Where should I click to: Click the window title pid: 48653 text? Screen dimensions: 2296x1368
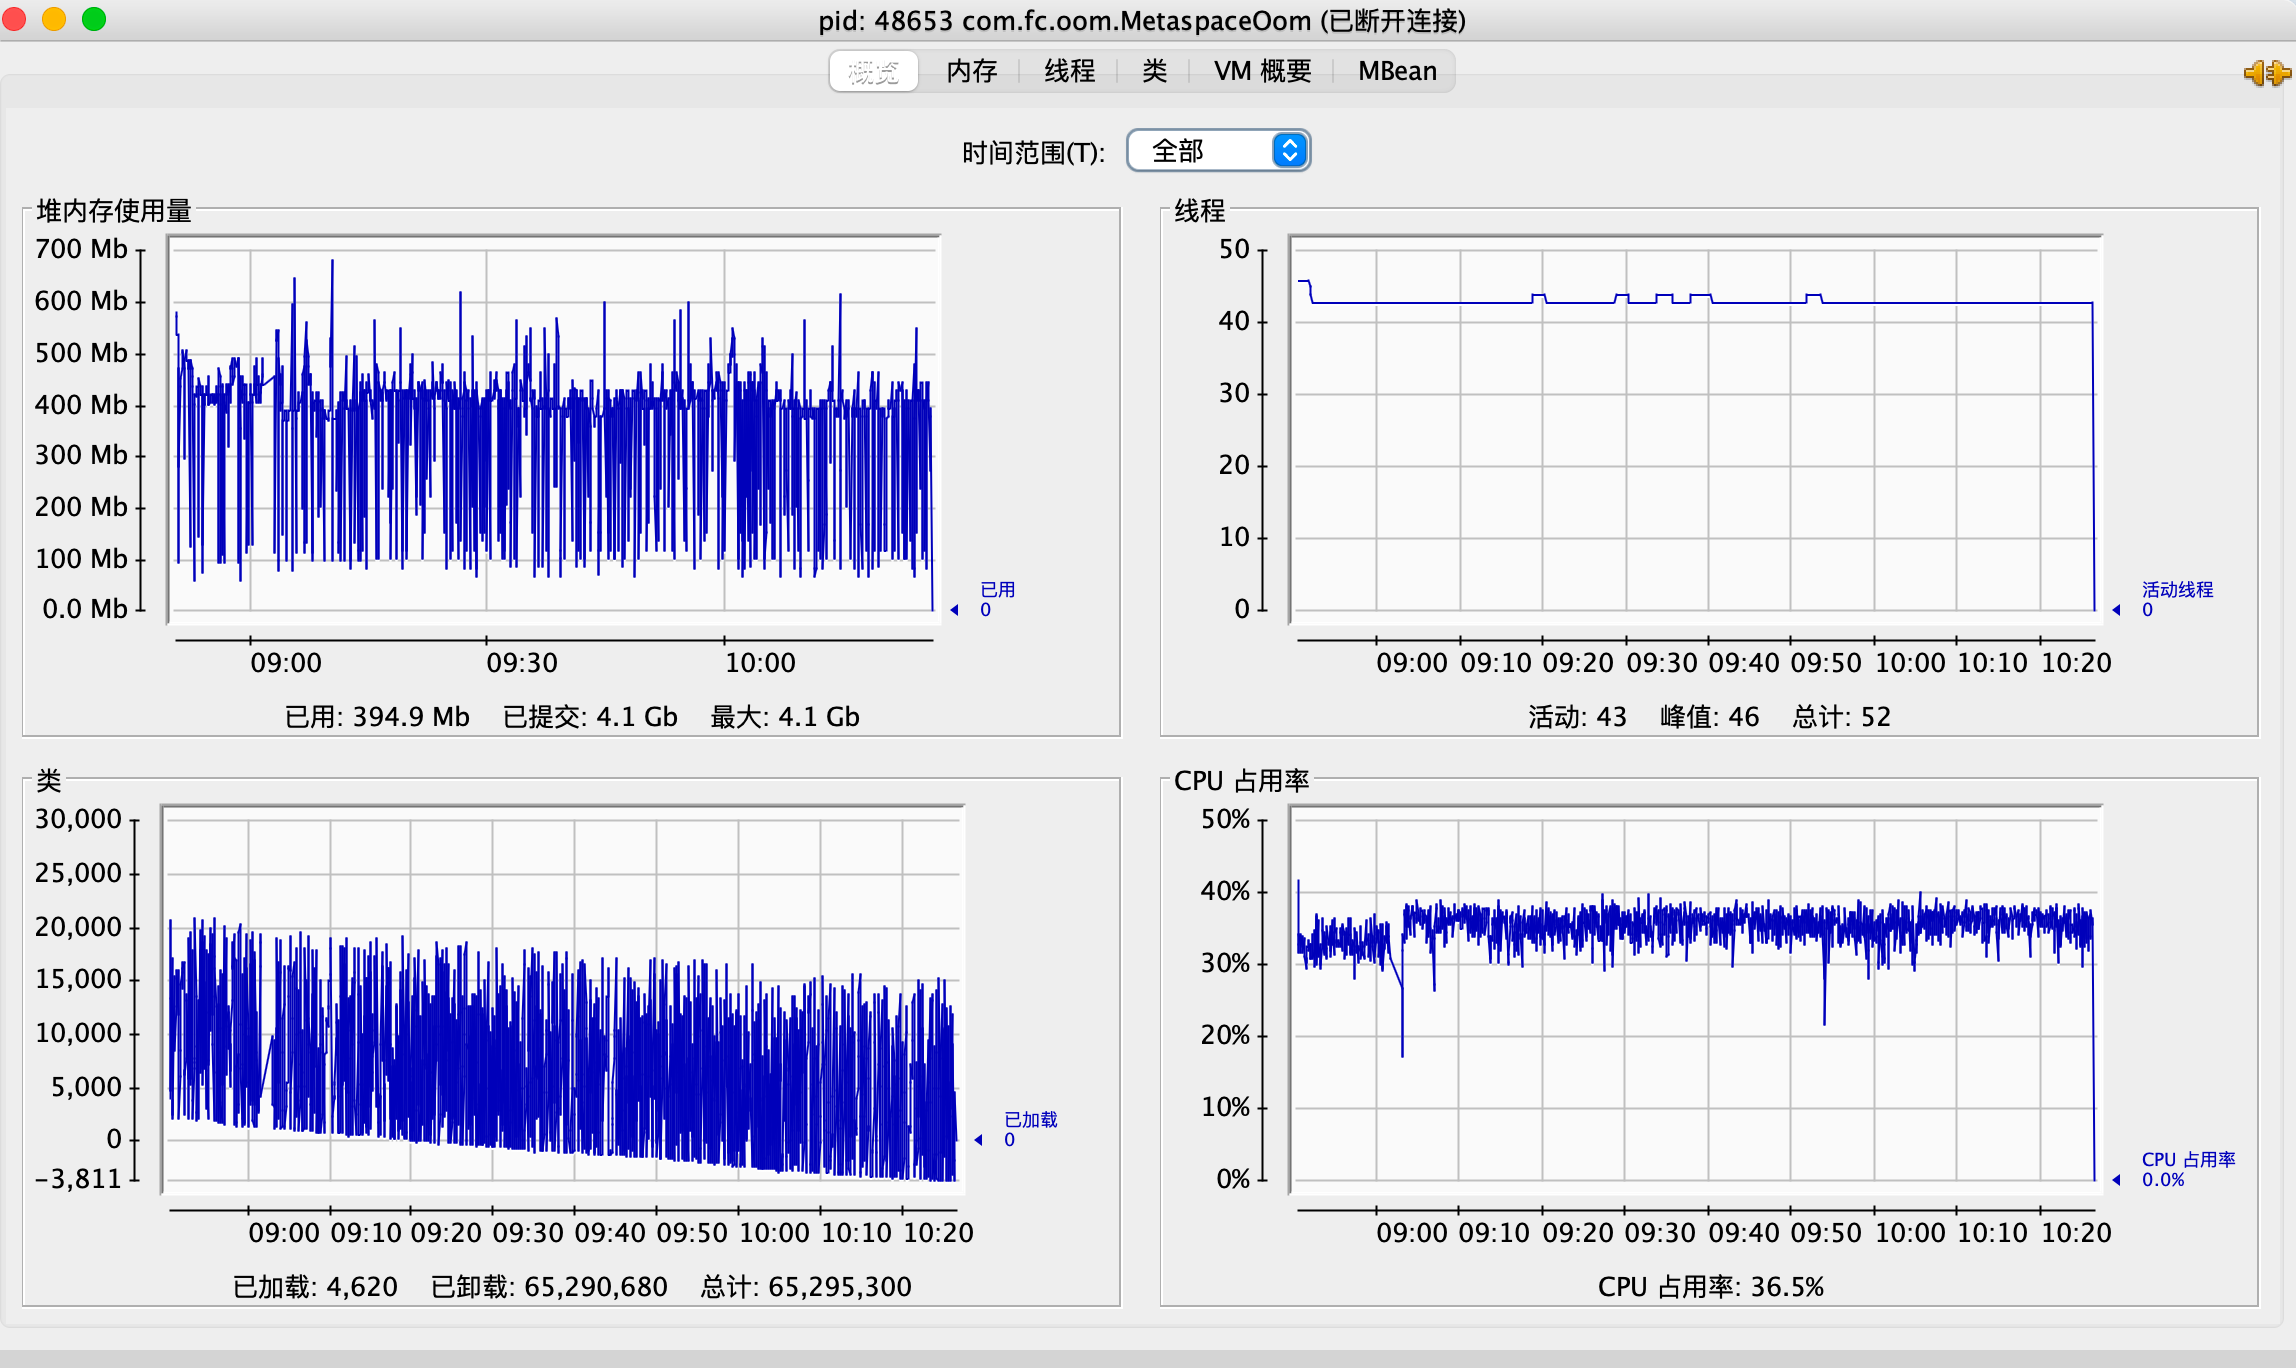[x=1142, y=21]
